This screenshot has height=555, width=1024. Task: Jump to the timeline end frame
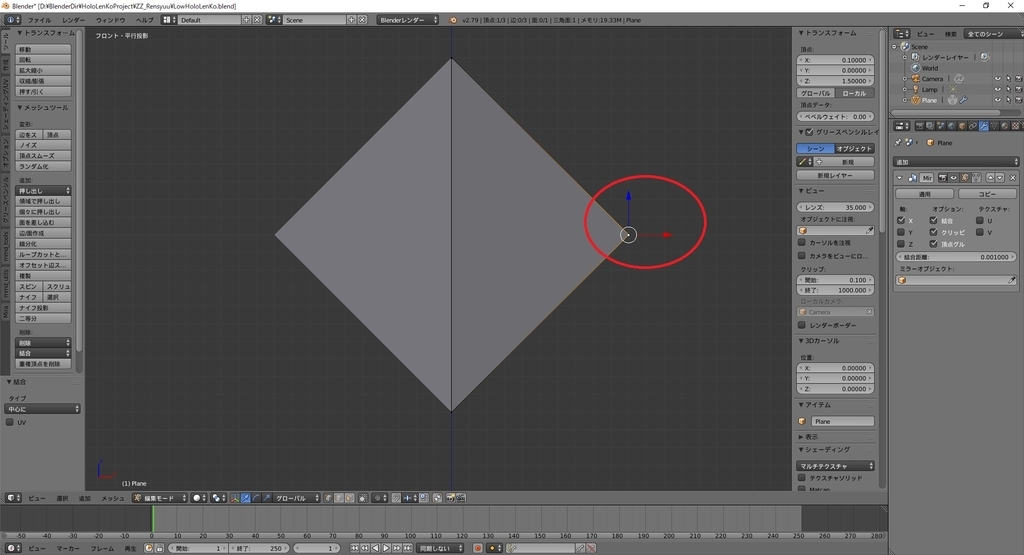point(408,548)
